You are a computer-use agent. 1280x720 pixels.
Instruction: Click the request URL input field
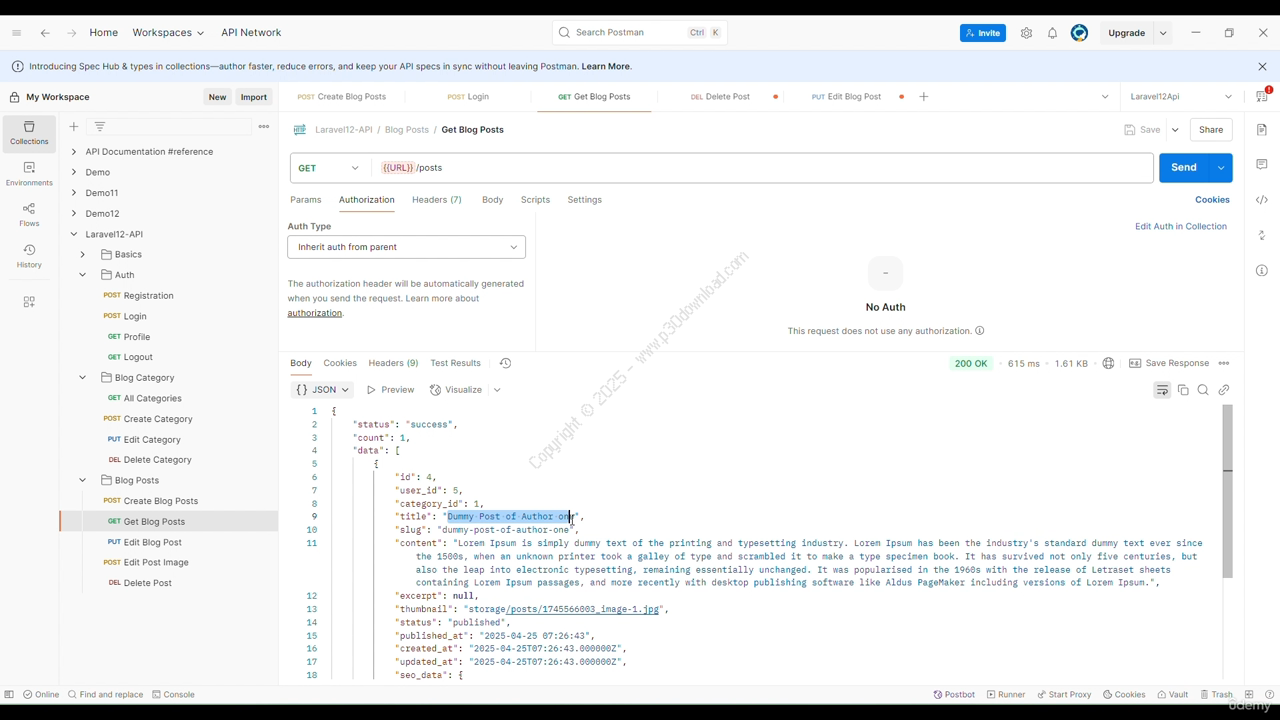(x=764, y=168)
